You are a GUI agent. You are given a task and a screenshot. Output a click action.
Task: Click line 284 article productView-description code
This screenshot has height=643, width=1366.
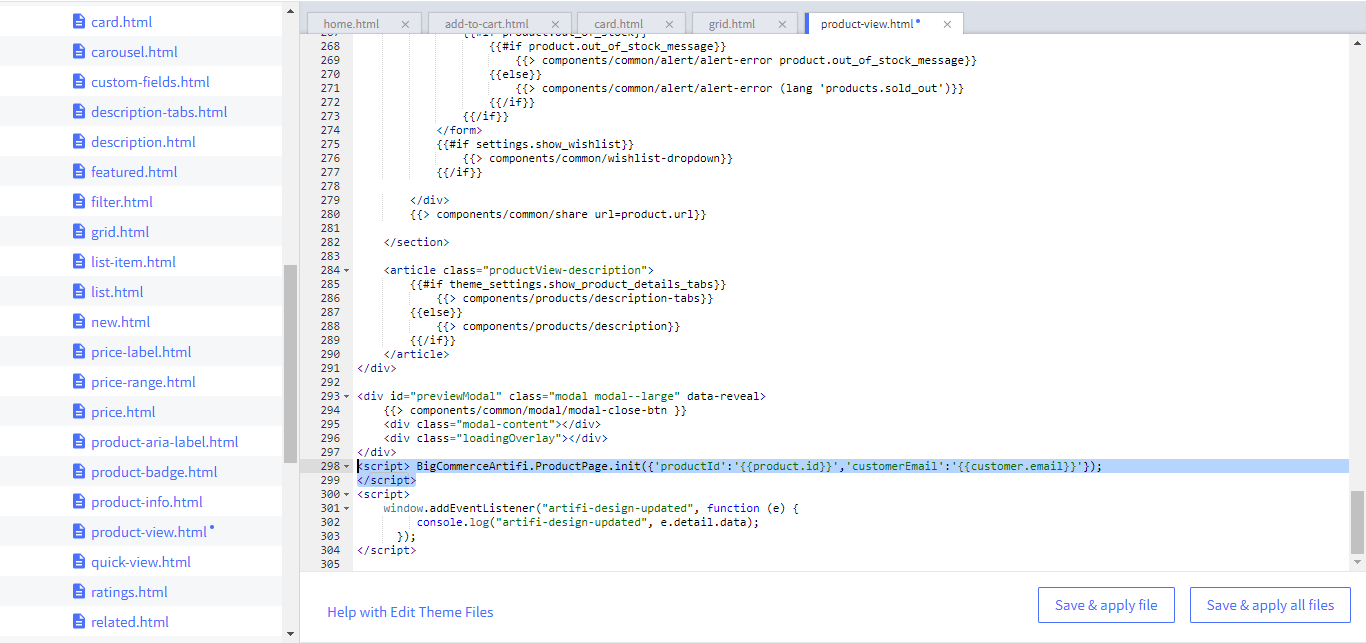pyautogui.click(x=519, y=270)
